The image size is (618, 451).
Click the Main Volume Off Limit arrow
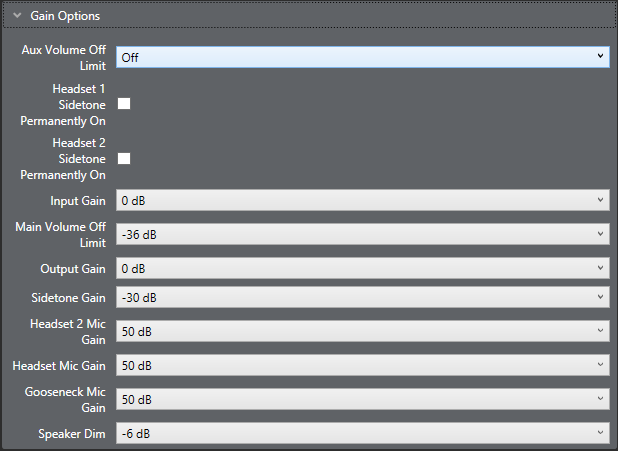tap(600, 235)
